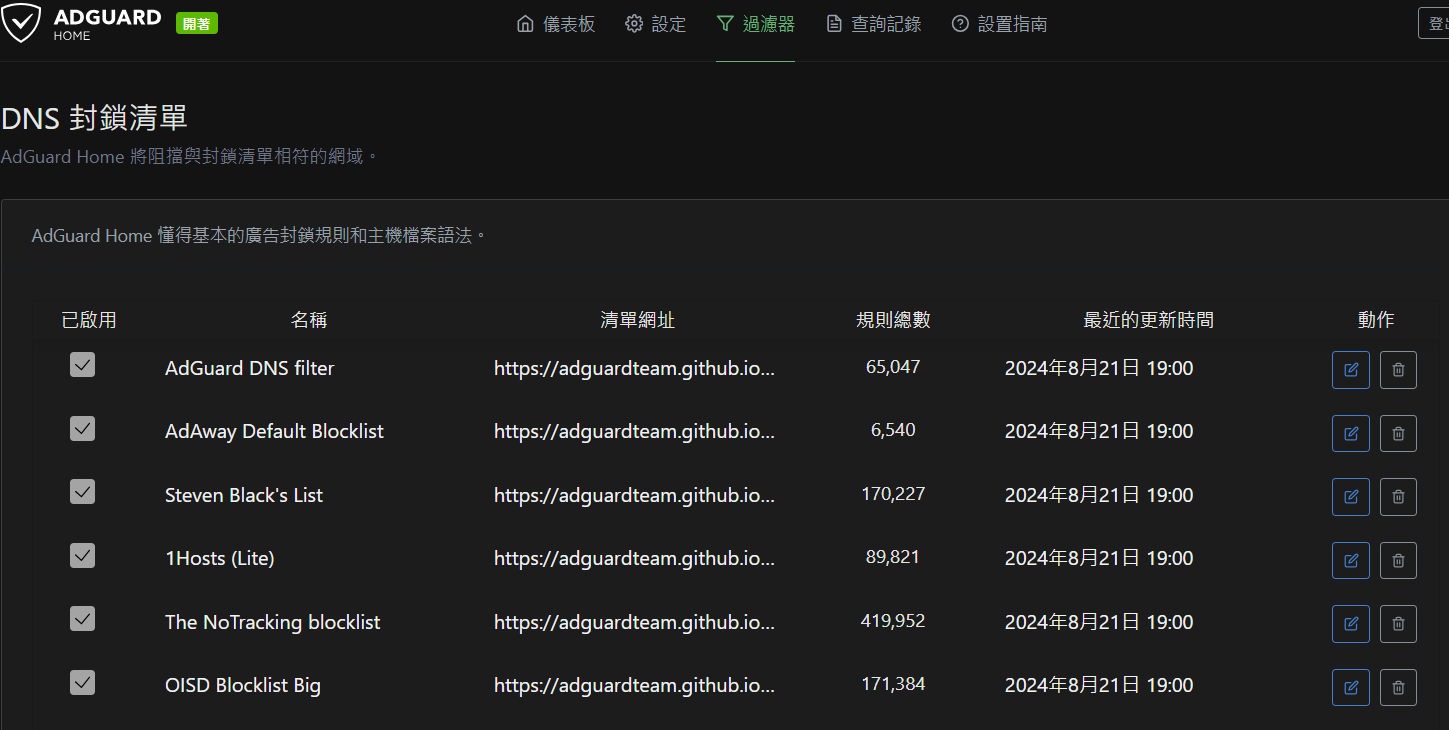1449x730 pixels.
Task: Delete the AdAway Default Blocklist entry
Action: point(1398,433)
